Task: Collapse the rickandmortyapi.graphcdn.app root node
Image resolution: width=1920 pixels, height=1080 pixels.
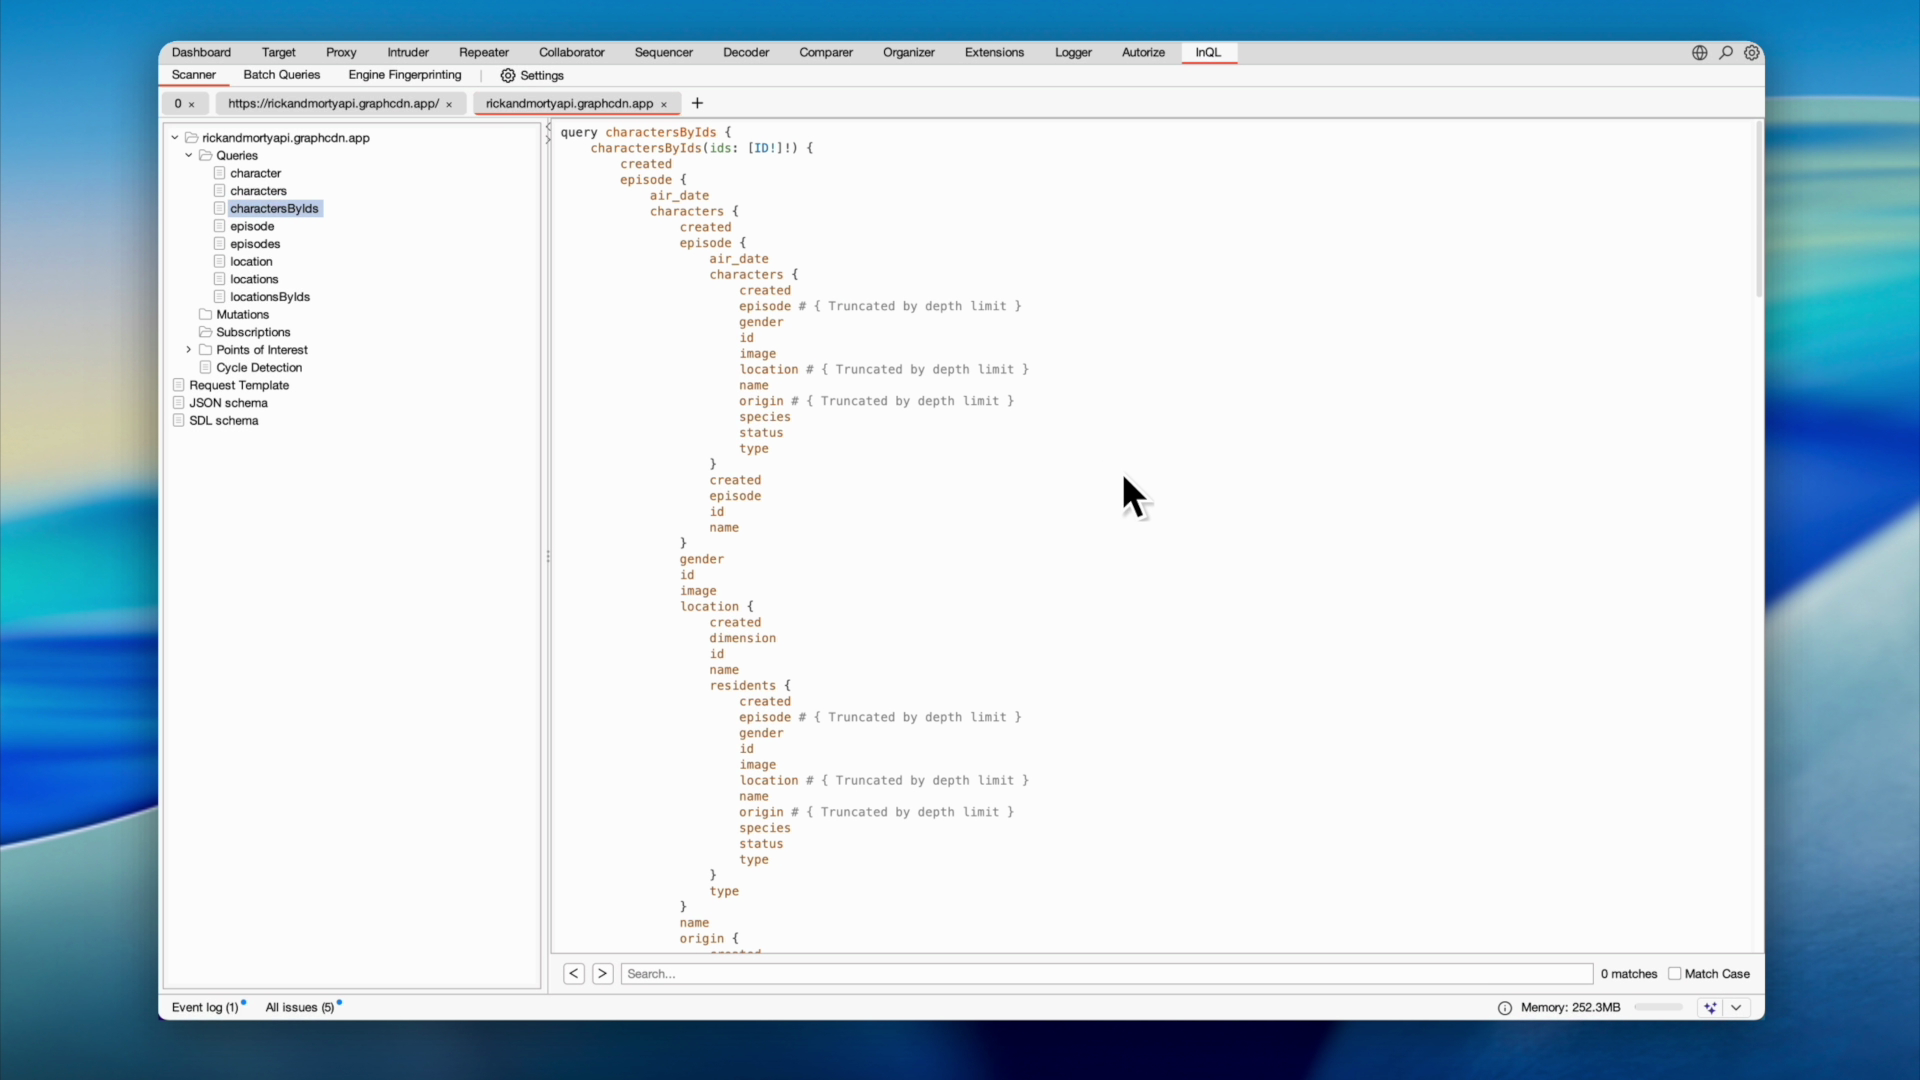Action: coord(175,138)
